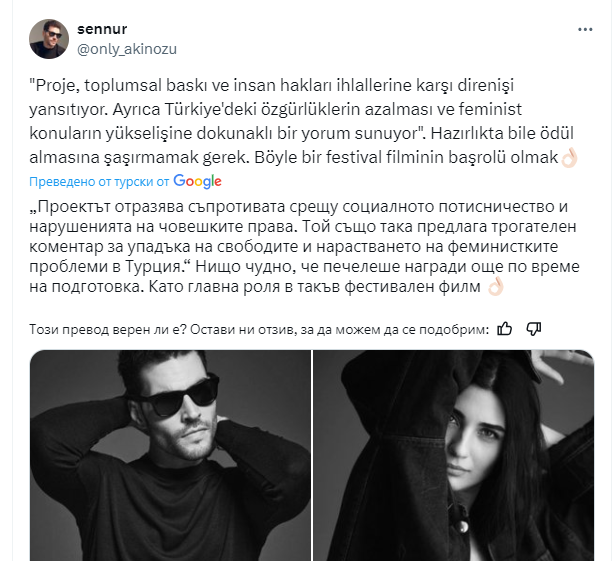The height and width of the screenshot is (561, 613).
Task: Click the Google logo beside translation label
Action: 197,181
